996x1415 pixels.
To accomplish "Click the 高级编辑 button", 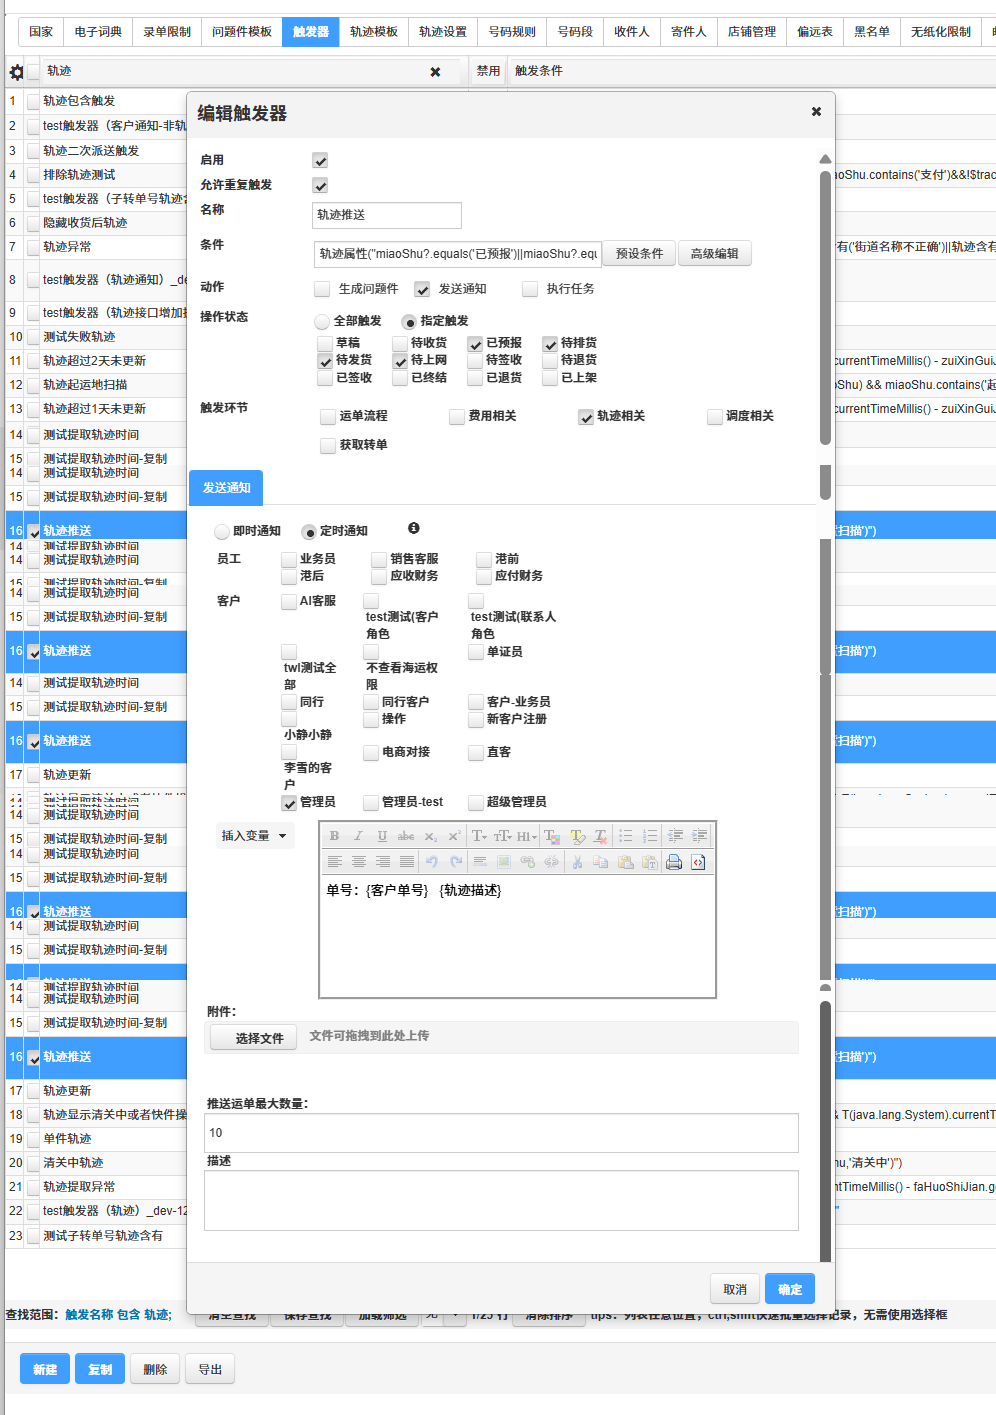I will [x=714, y=254].
